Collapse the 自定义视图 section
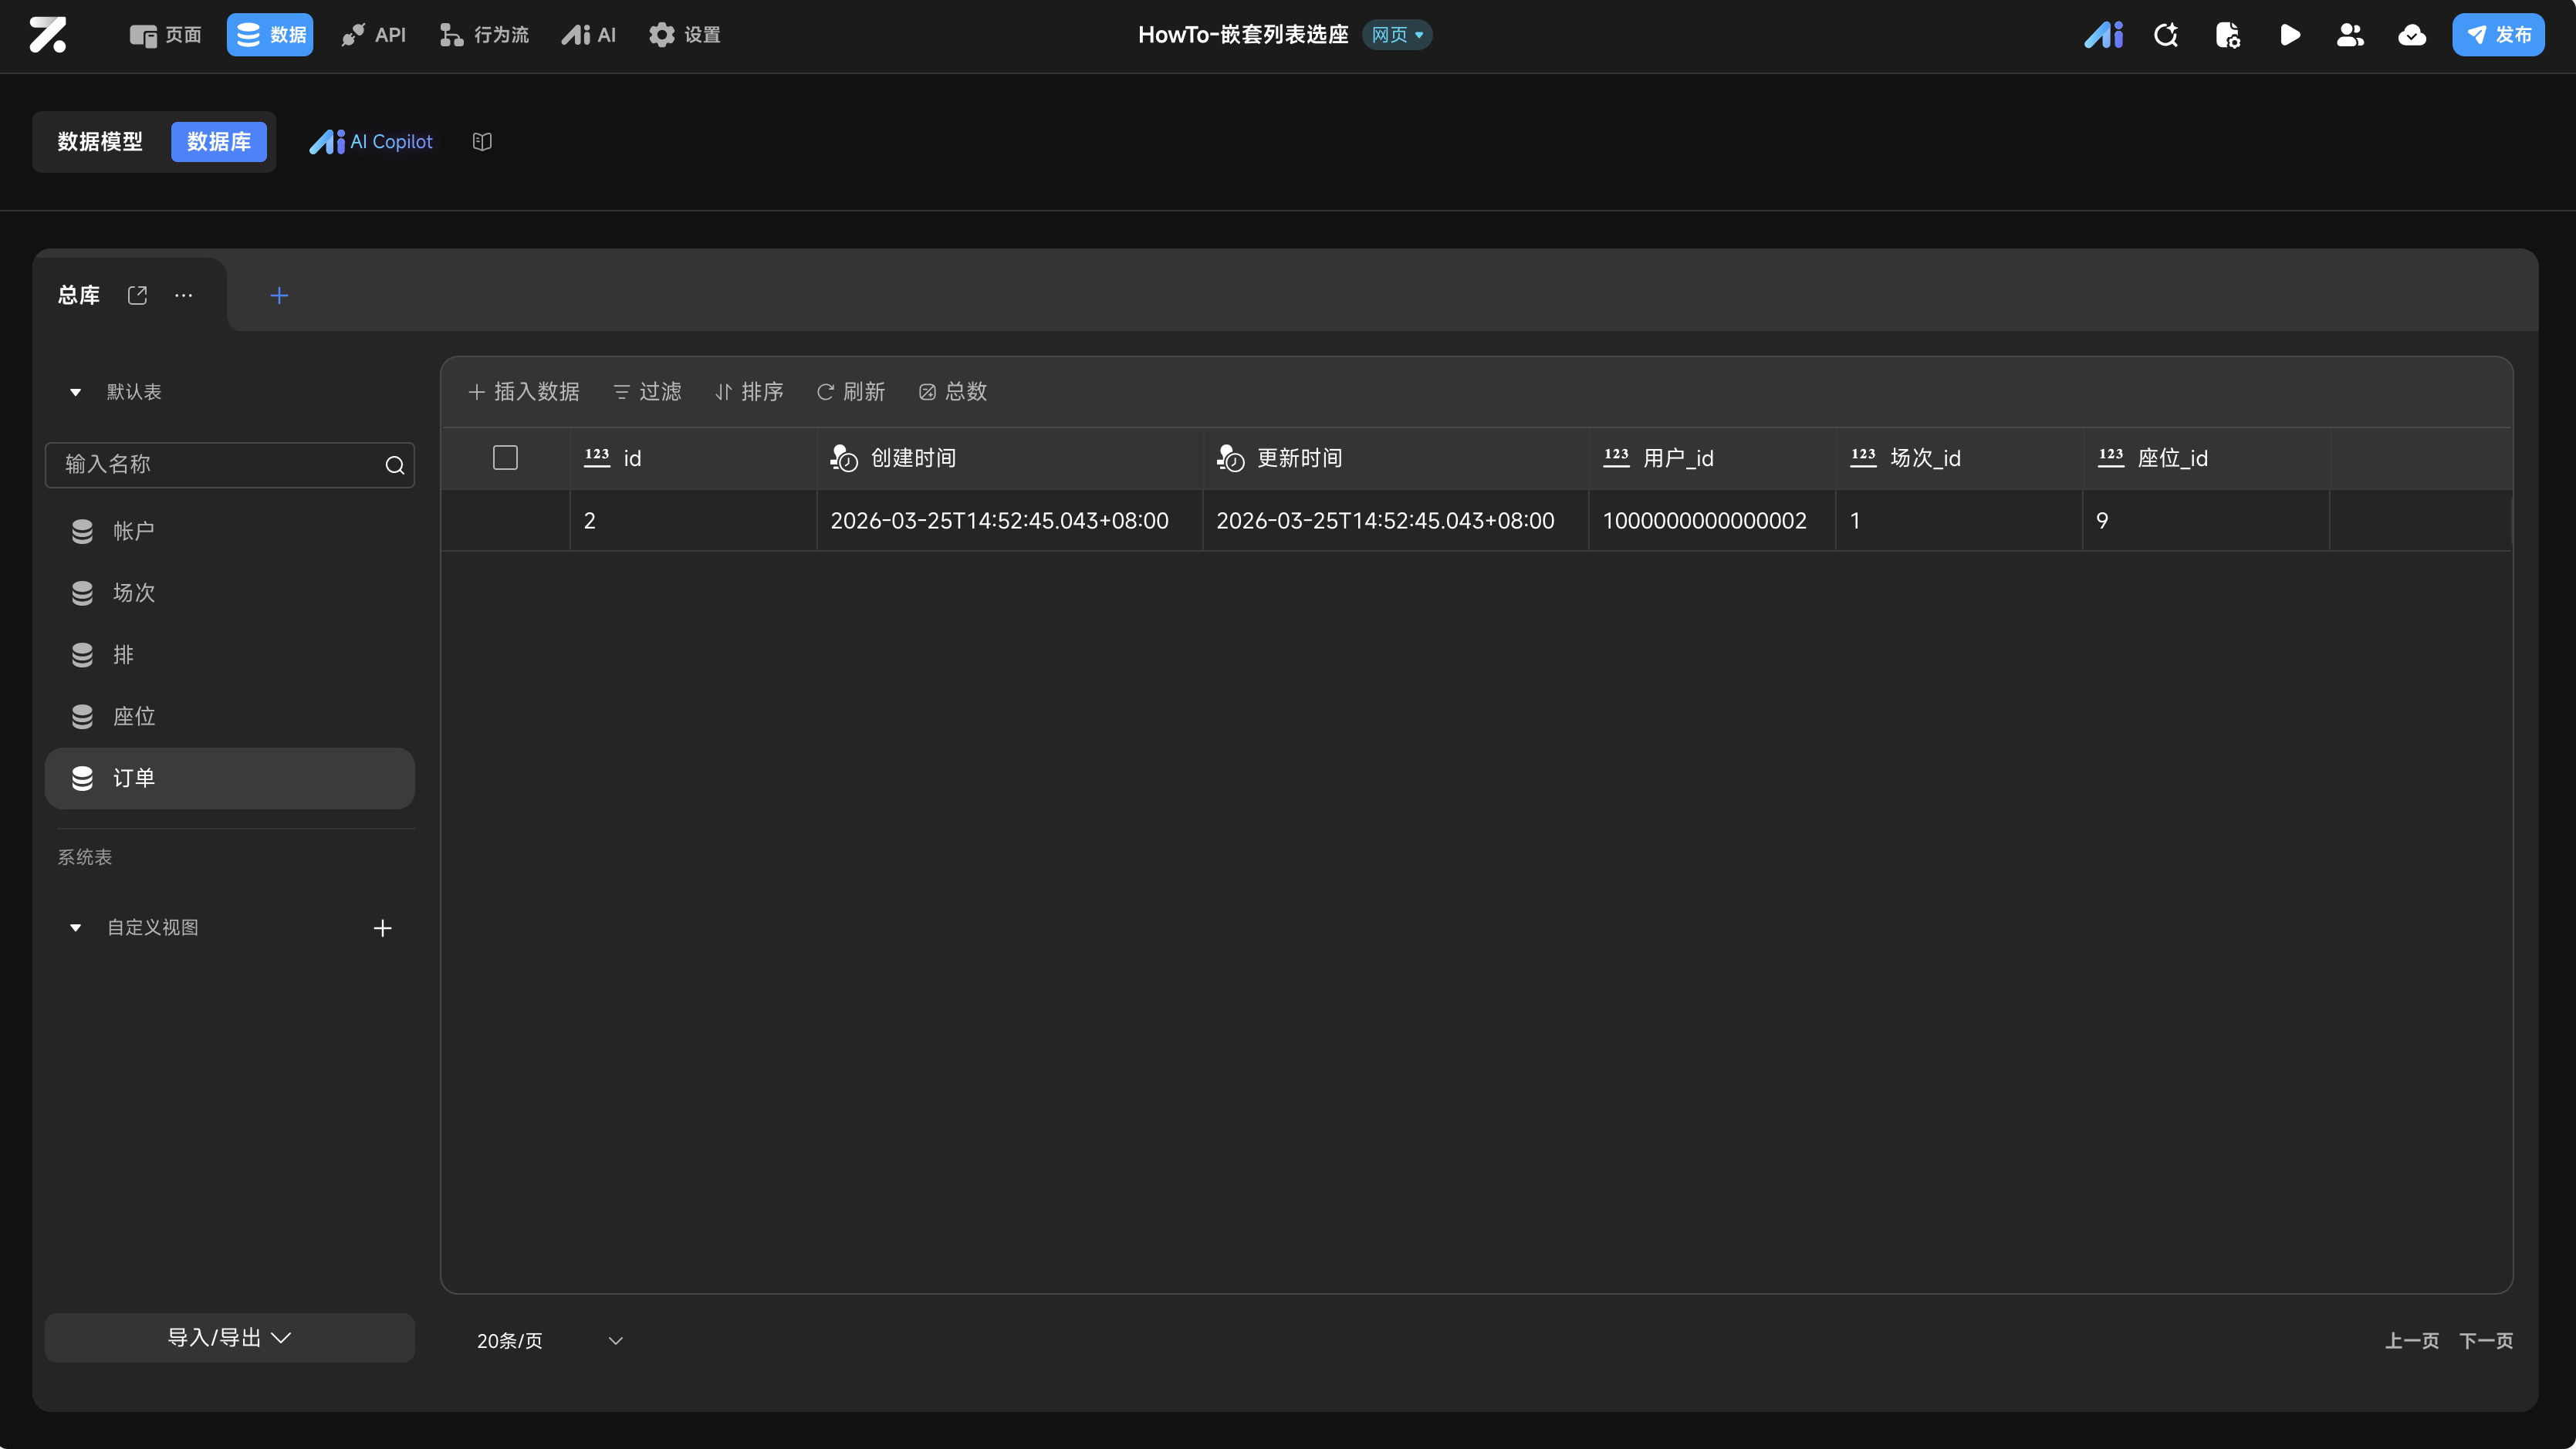The width and height of the screenshot is (2576, 1449). 75,928
